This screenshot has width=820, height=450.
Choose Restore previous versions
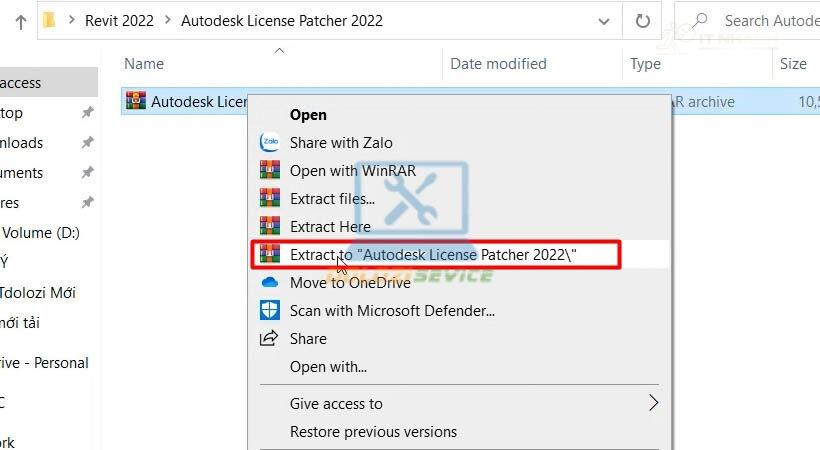pos(373,432)
